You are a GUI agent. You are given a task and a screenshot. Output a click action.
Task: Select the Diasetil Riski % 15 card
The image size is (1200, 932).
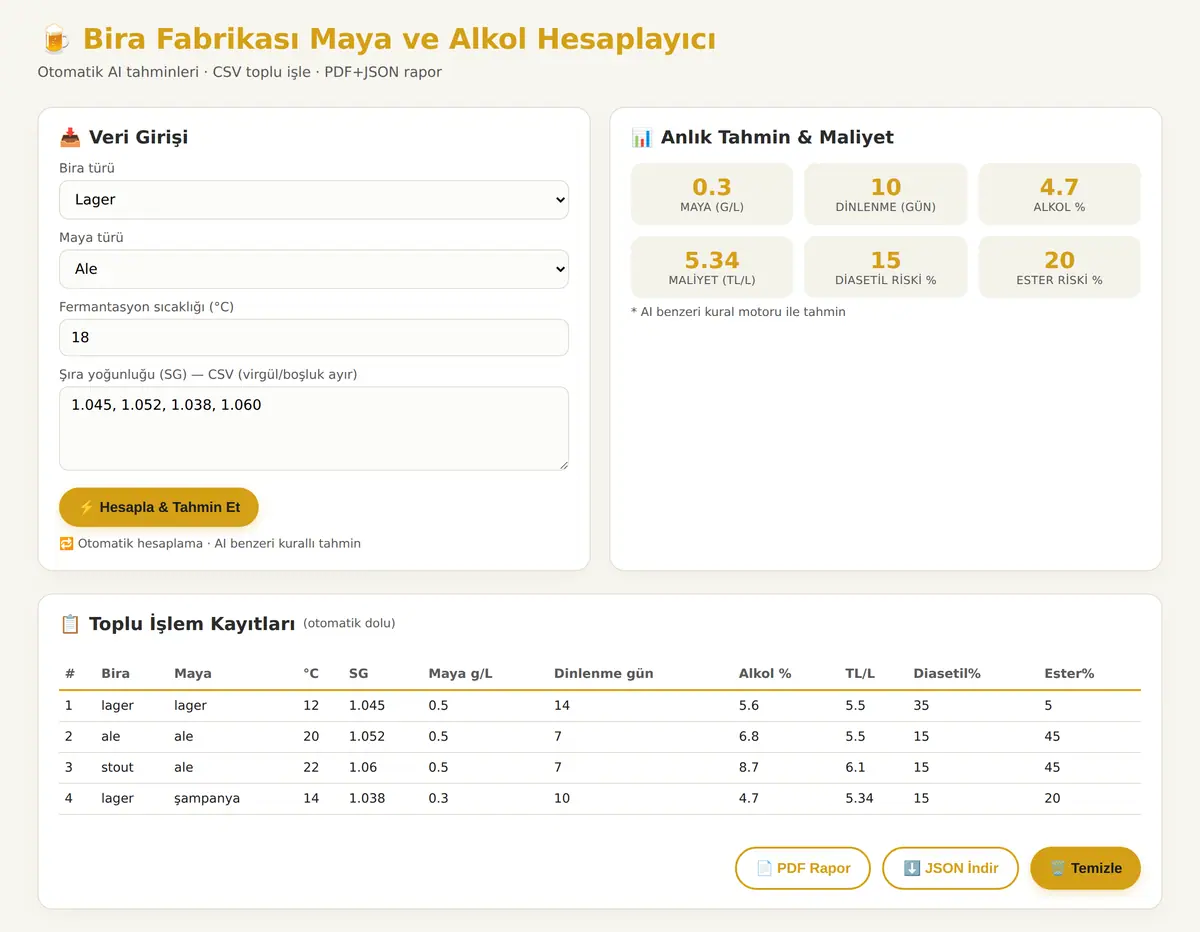pos(886,267)
